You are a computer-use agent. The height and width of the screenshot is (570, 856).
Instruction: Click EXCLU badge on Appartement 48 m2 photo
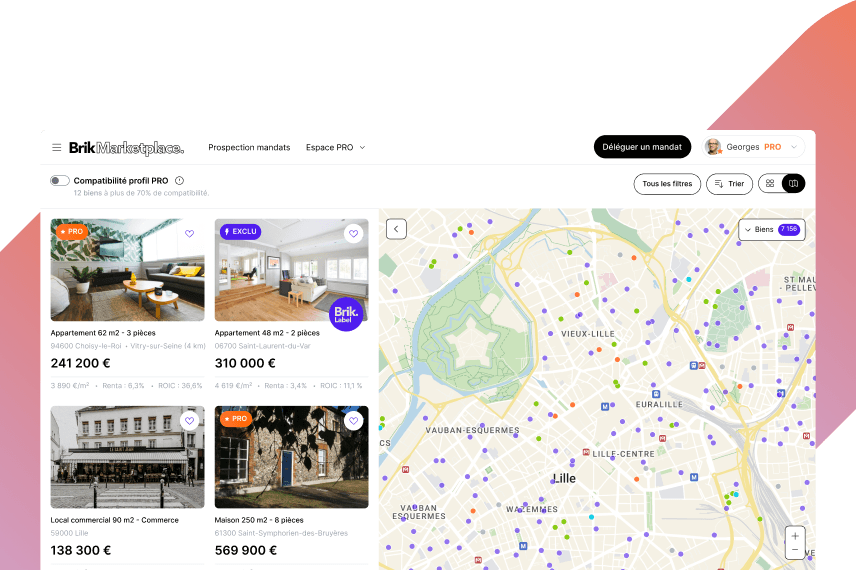tap(241, 231)
